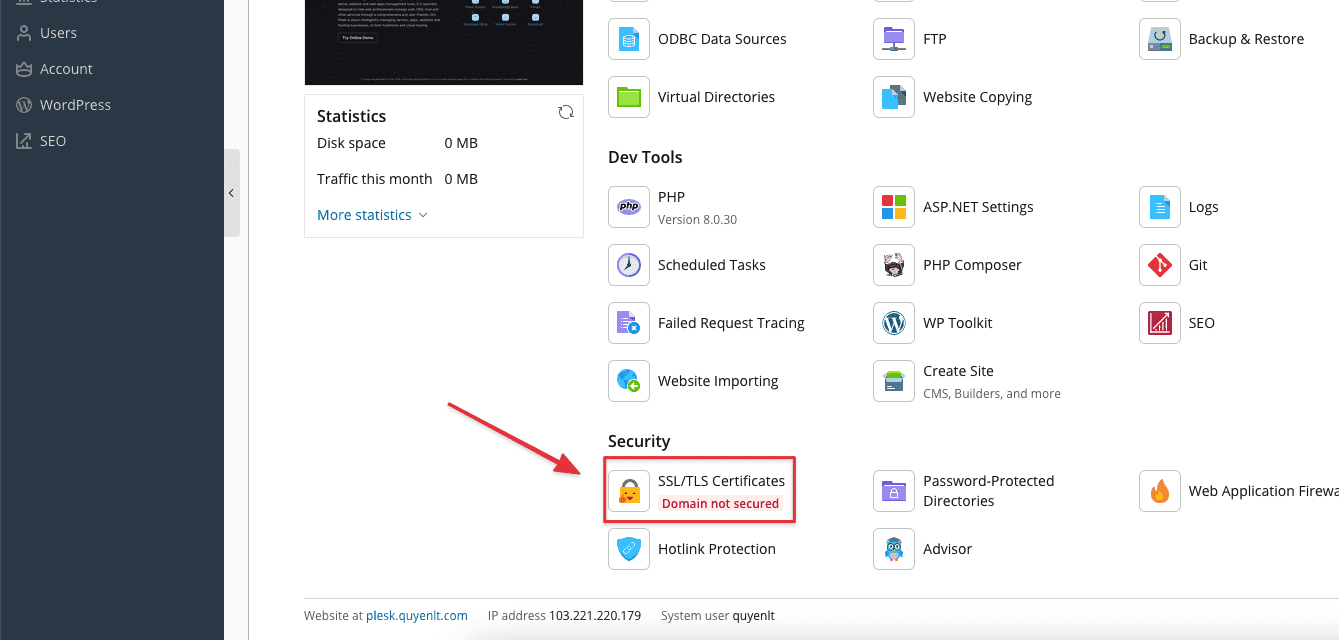Click the website preview thumbnail
The width and height of the screenshot is (1339, 640).
tap(443, 40)
